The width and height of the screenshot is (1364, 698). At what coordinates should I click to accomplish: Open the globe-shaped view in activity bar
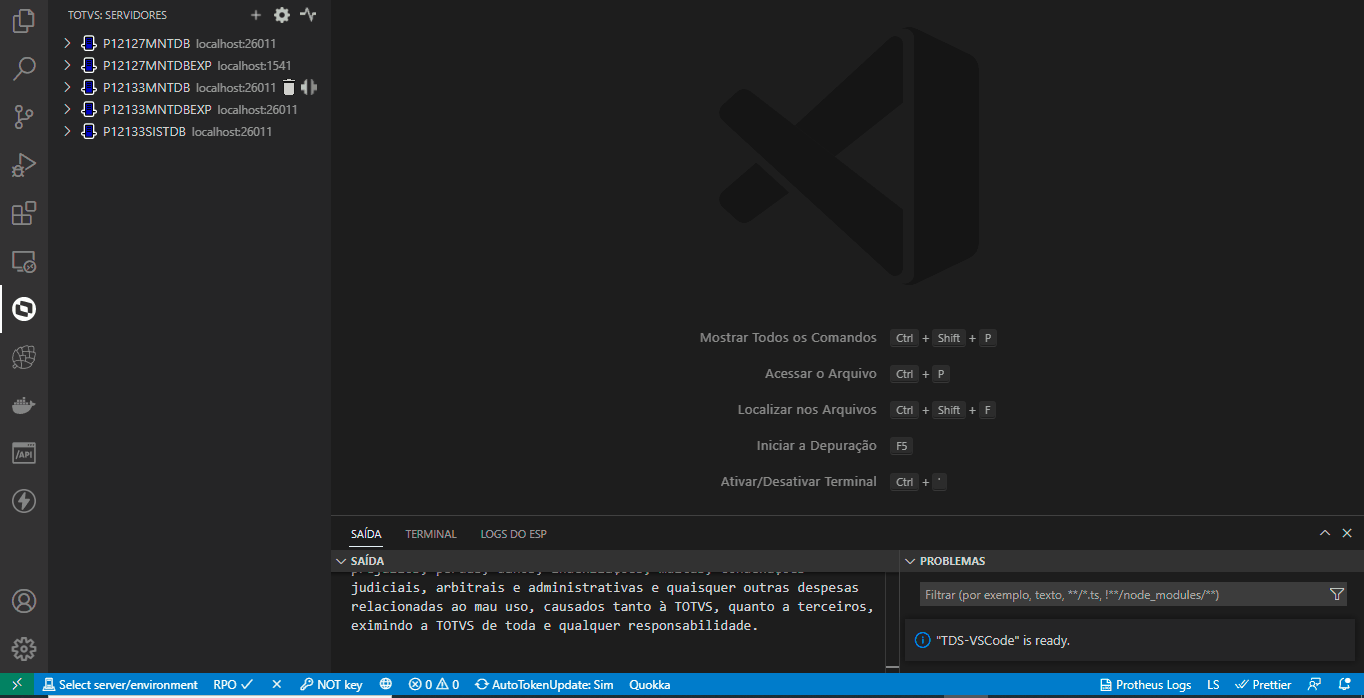click(x=24, y=357)
